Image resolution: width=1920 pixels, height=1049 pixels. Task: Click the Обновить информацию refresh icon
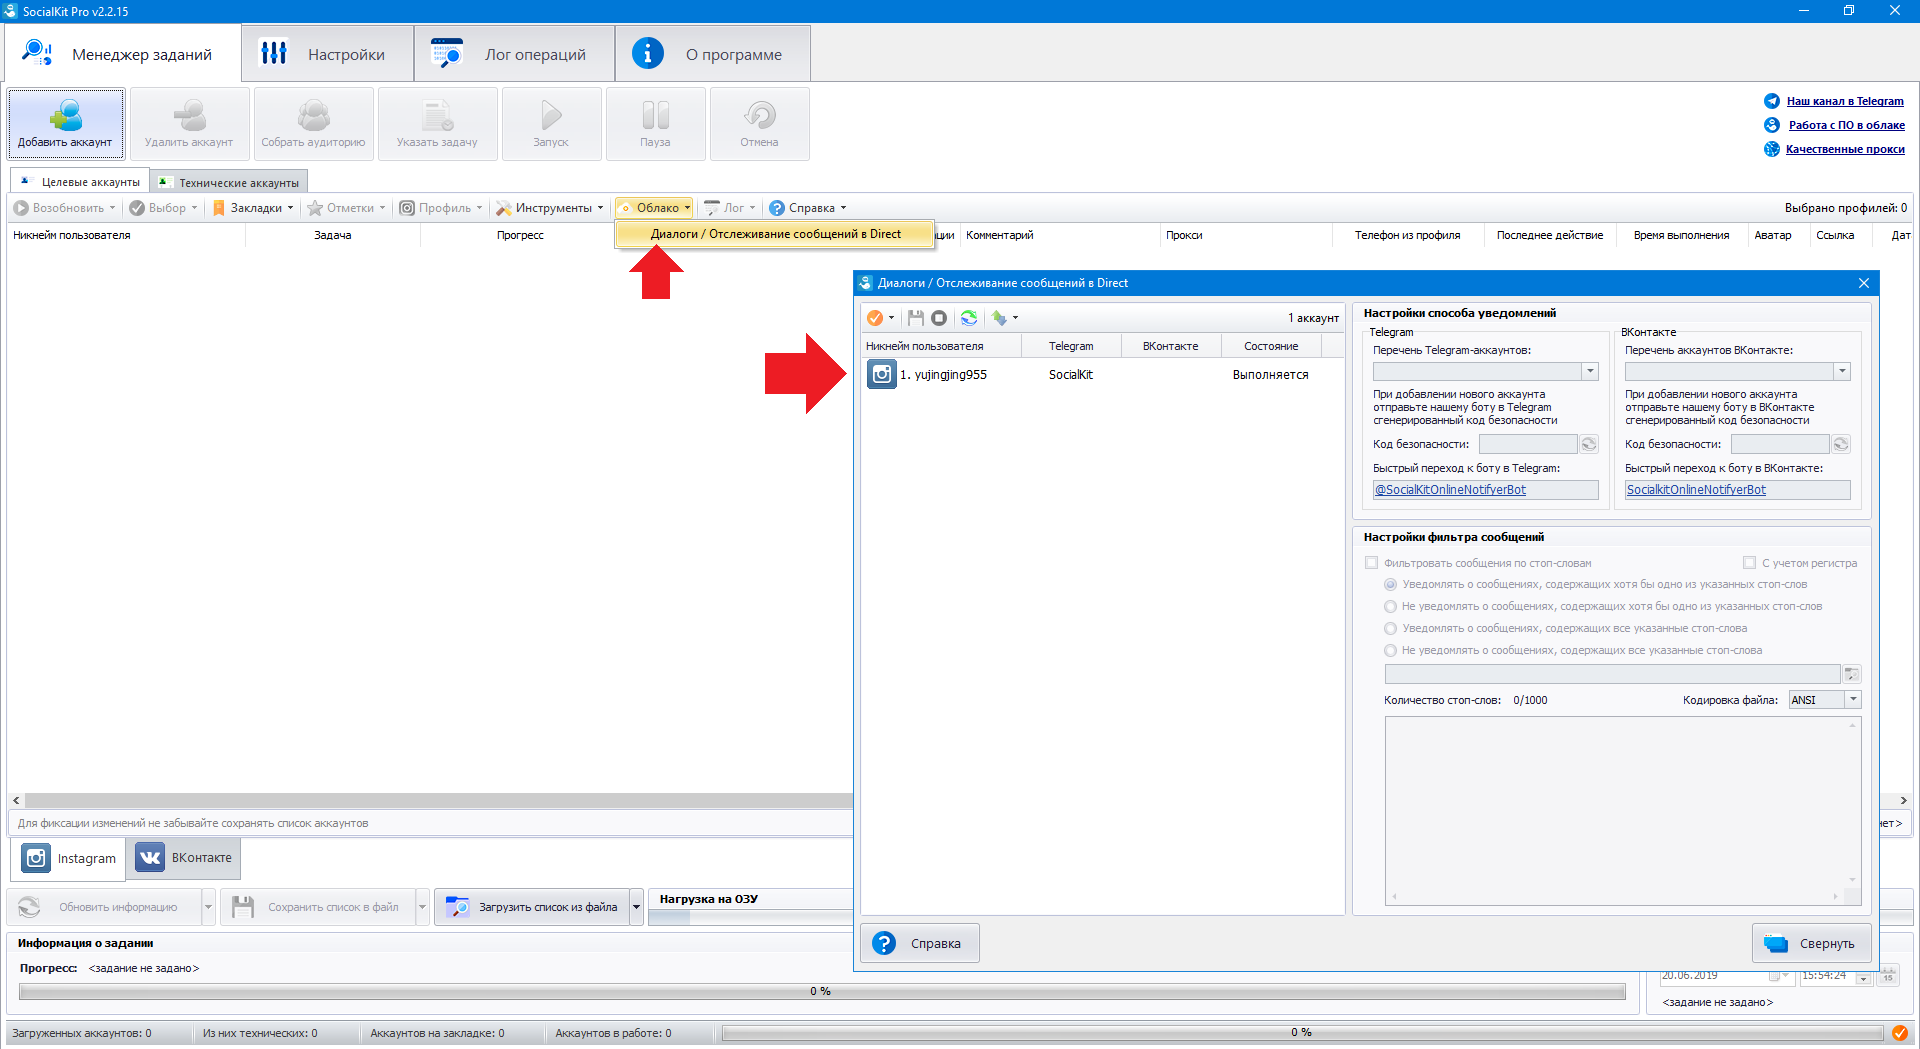pos(29,907)
